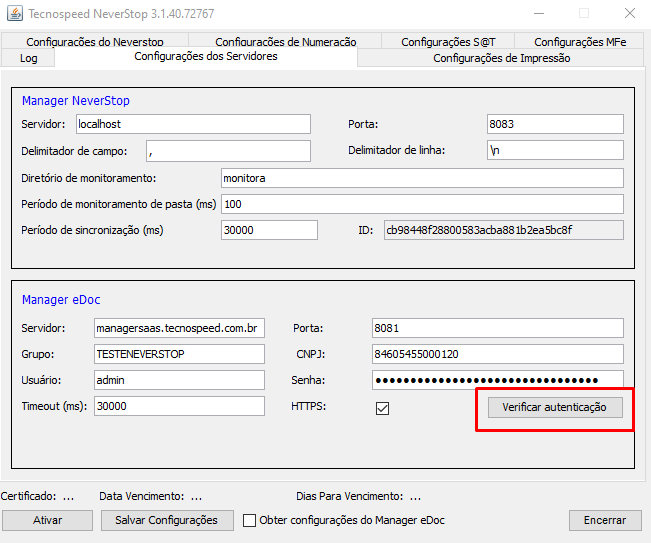
Task: Click the Timeout (ms) field
Action: click(179, 406)
